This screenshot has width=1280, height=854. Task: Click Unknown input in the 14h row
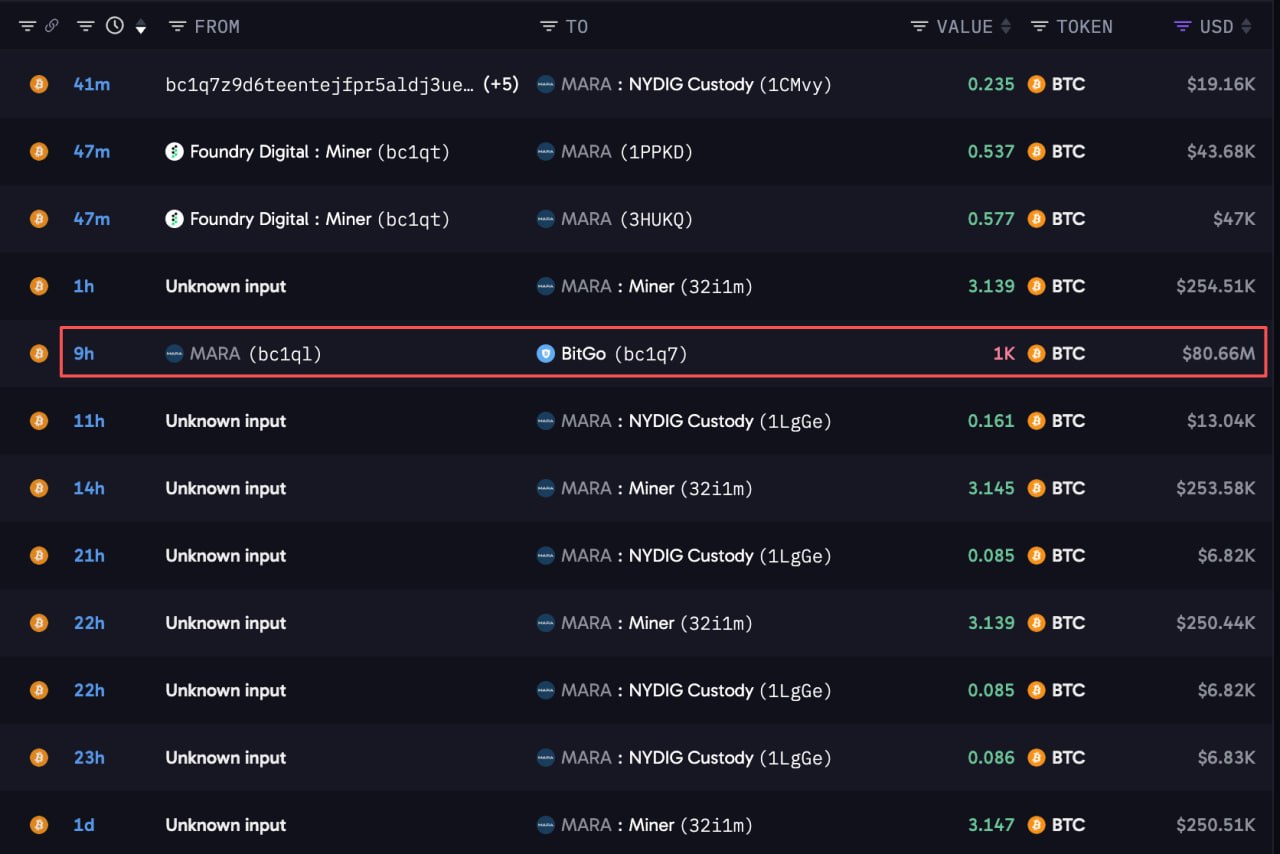click(226, 488)
